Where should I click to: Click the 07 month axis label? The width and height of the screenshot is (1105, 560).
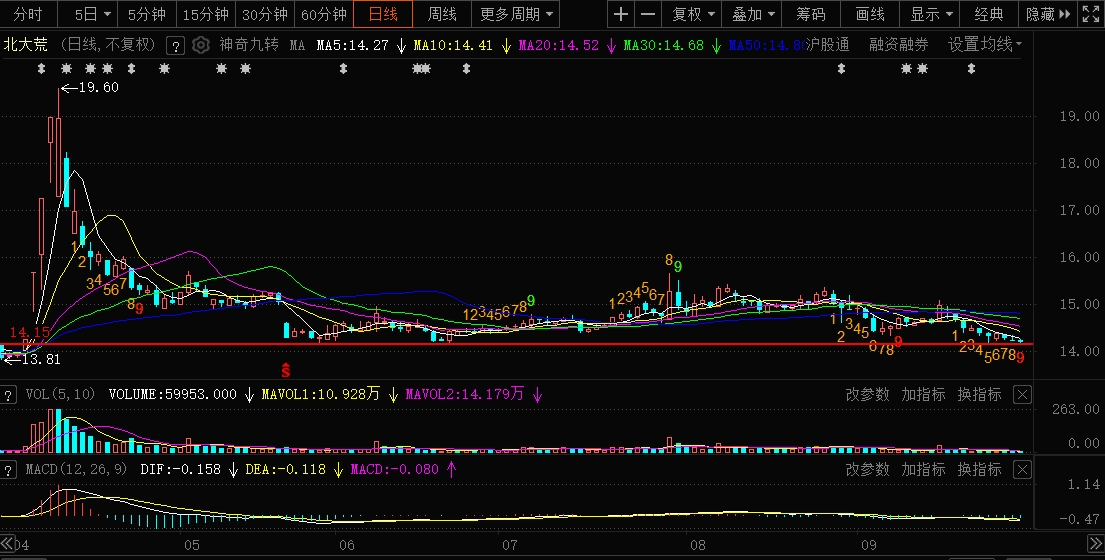point(510,545)
